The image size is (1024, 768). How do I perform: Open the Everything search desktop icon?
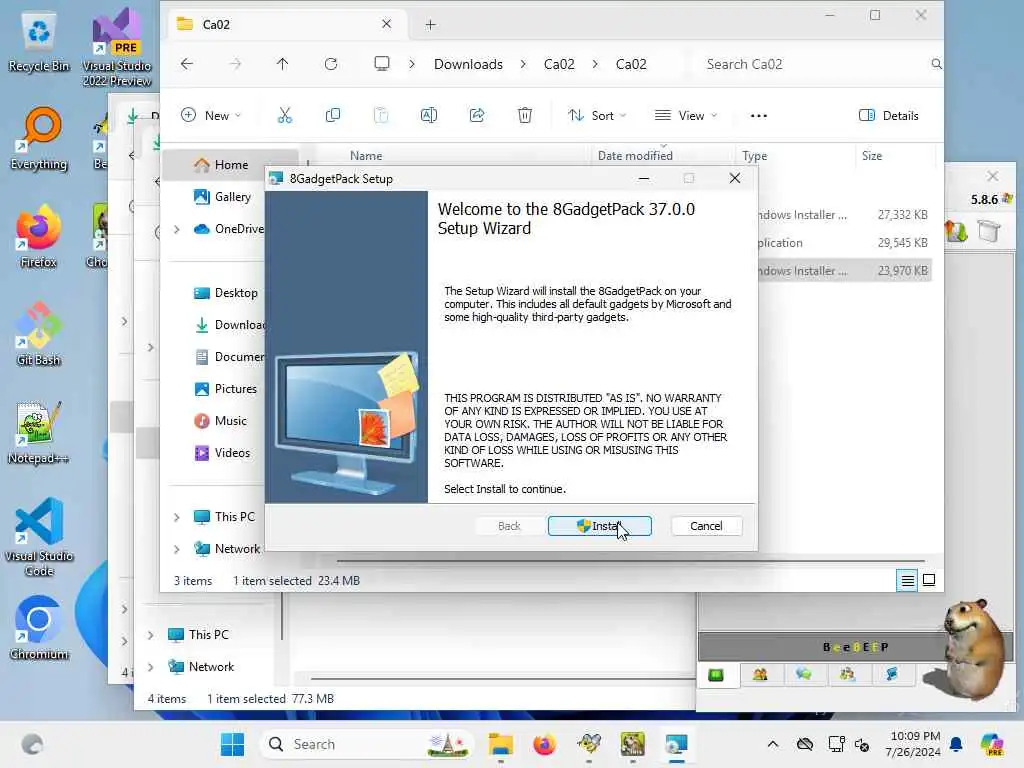39,138
